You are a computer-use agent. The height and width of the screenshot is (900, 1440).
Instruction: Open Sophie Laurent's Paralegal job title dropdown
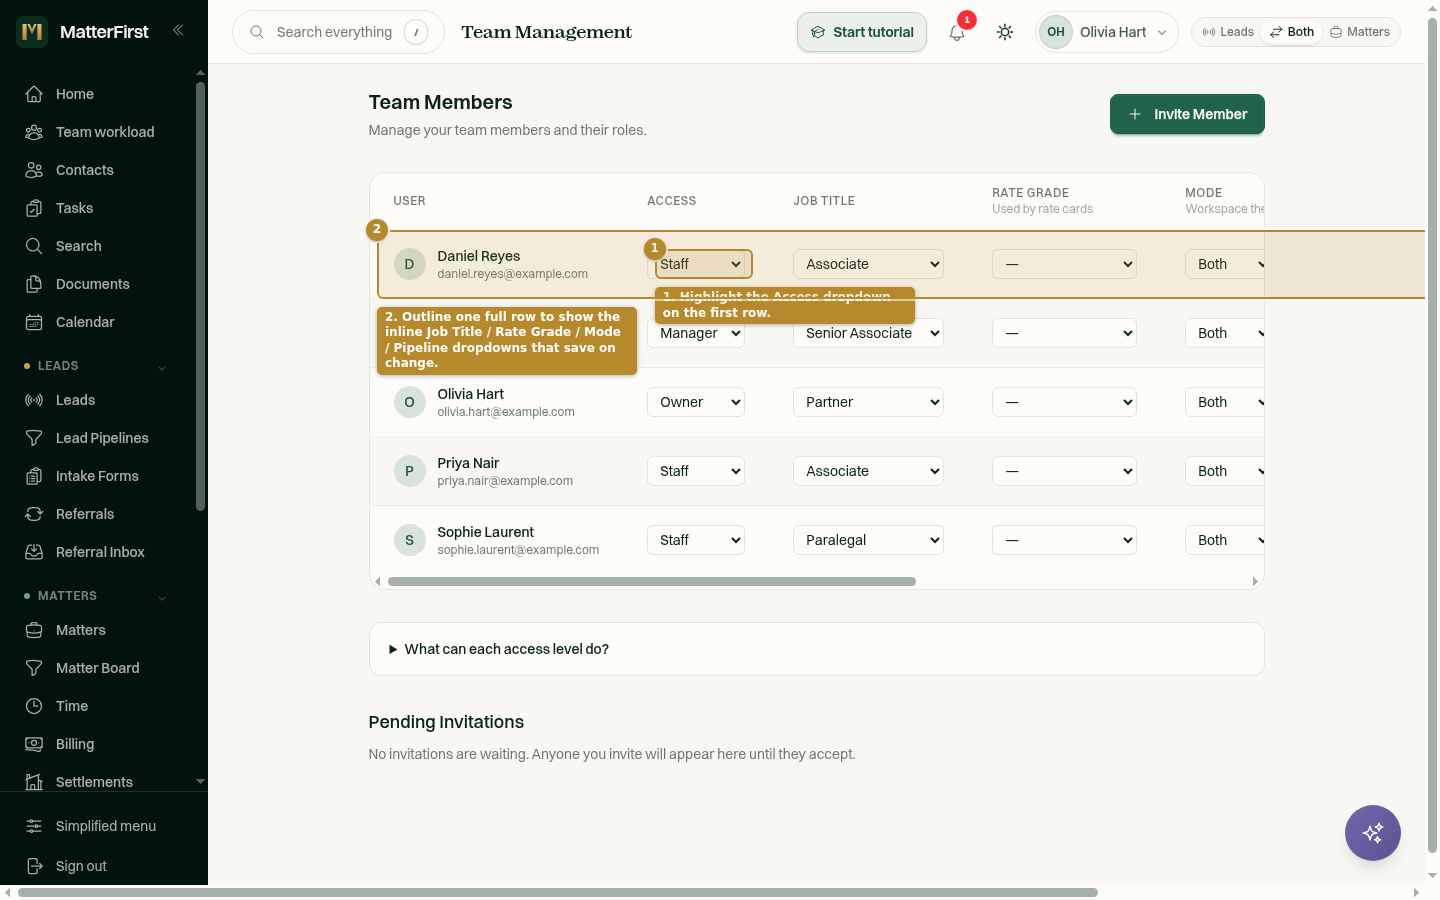pos(869,540)
